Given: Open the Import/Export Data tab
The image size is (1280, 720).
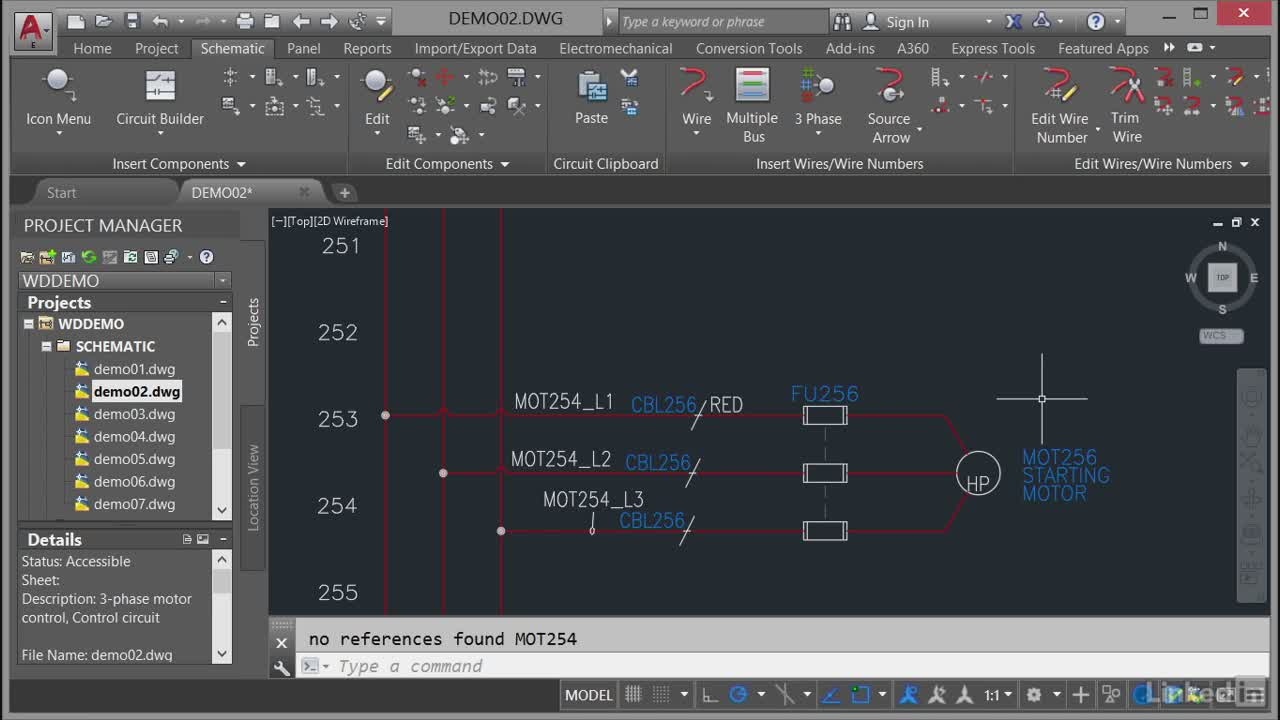Looking at the screenshot, I should 475,48.
